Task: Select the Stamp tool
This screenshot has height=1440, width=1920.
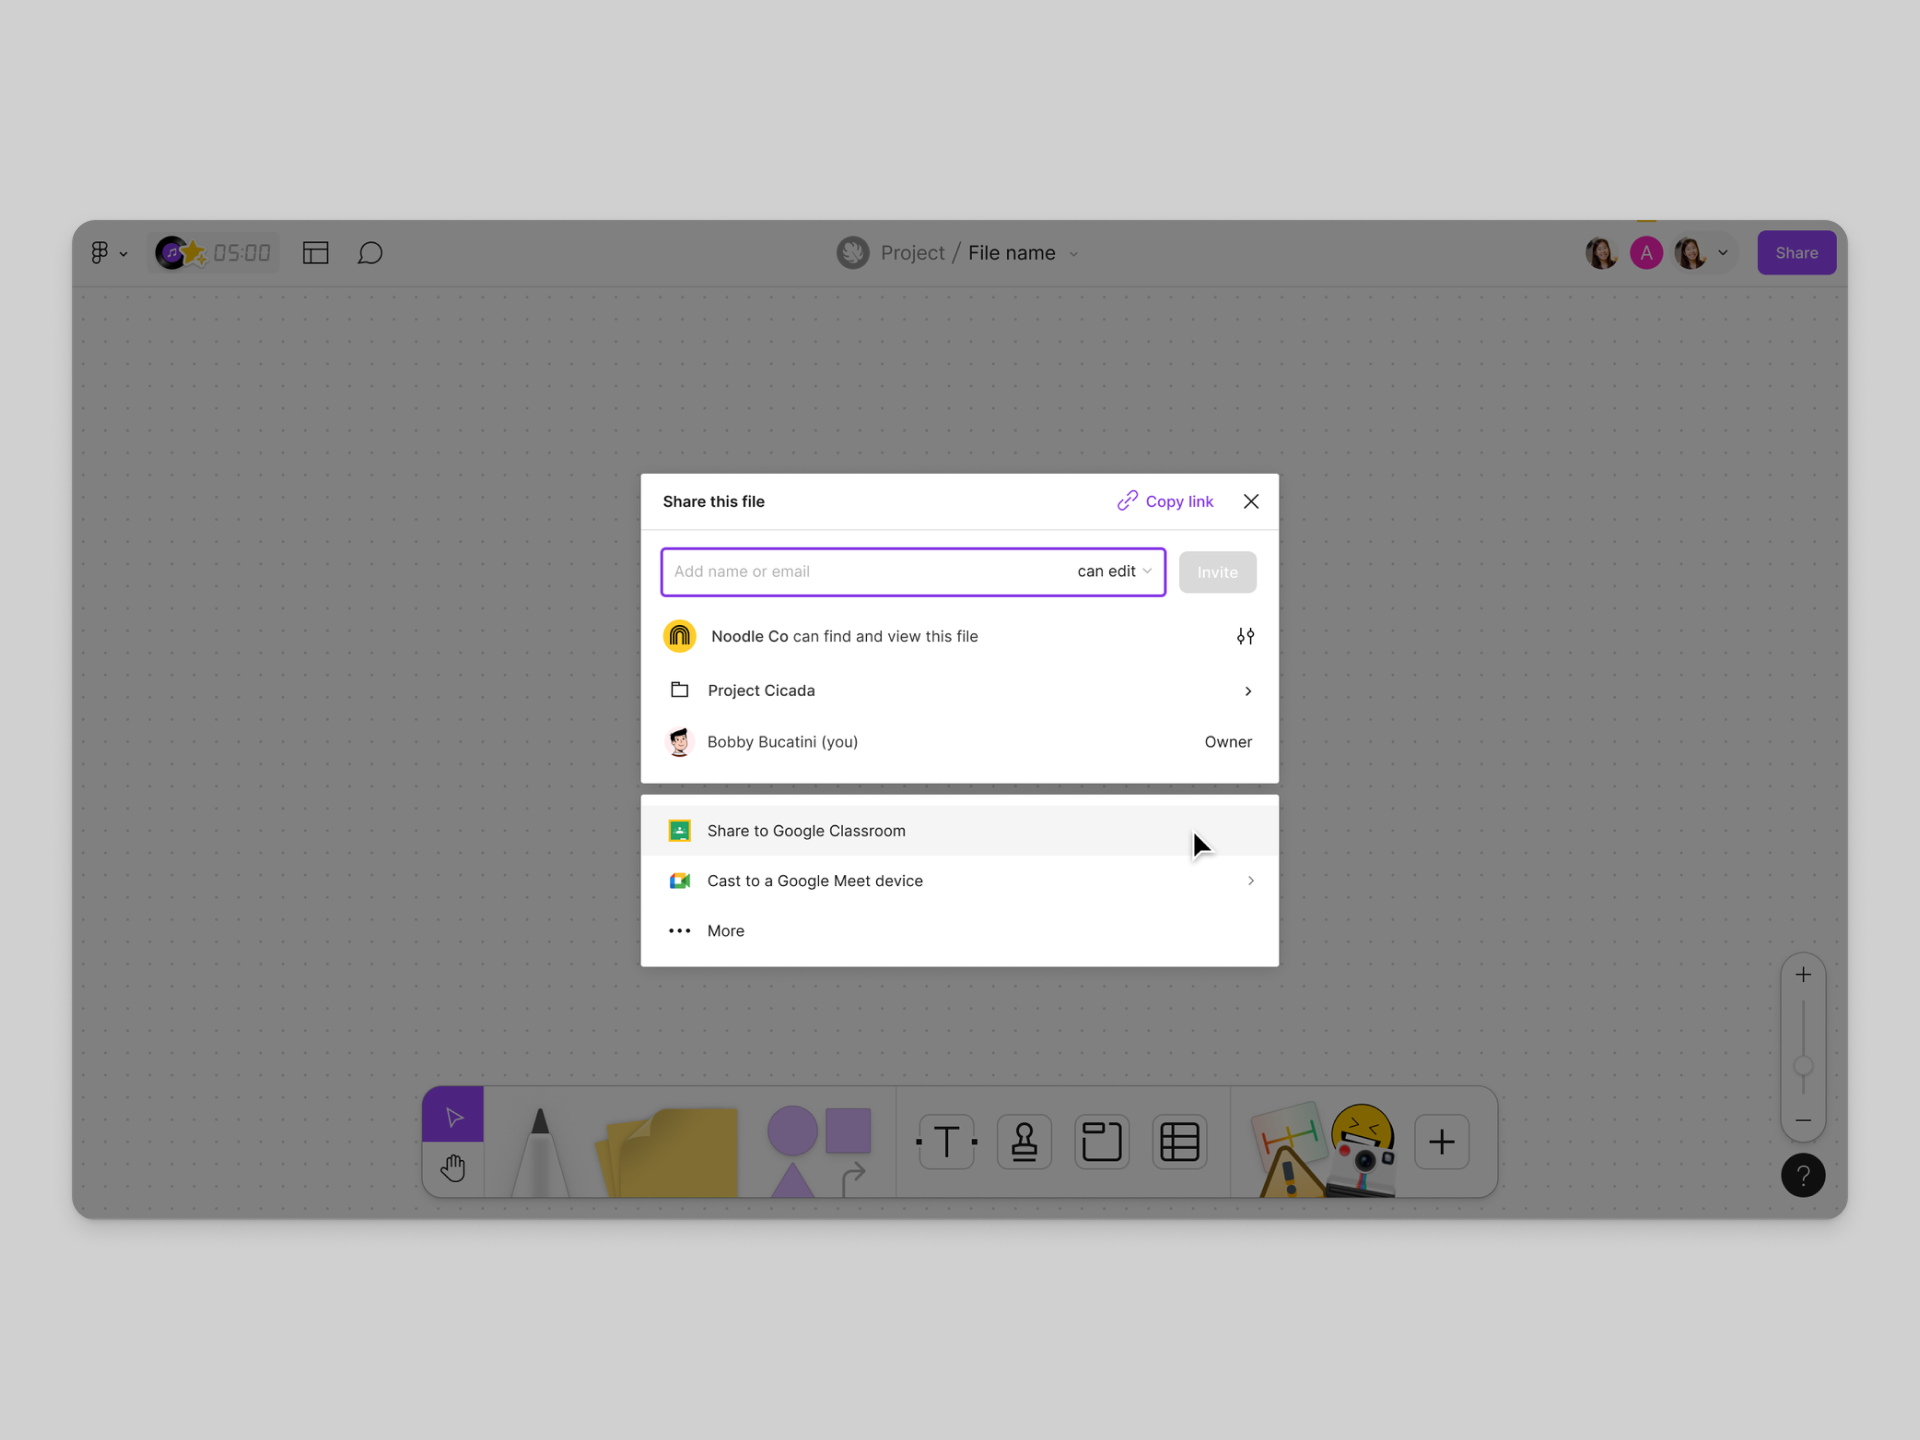Action: (x=1023, y=1141)
